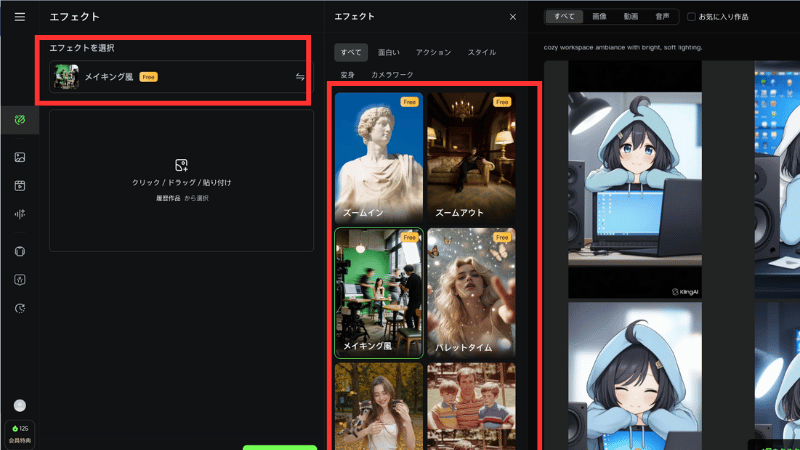Image resolution: width=800 pixels, height=450 pixels.
Task: Enable the お気に入り作品 checkbox
Action: click(x=691, y=17)
